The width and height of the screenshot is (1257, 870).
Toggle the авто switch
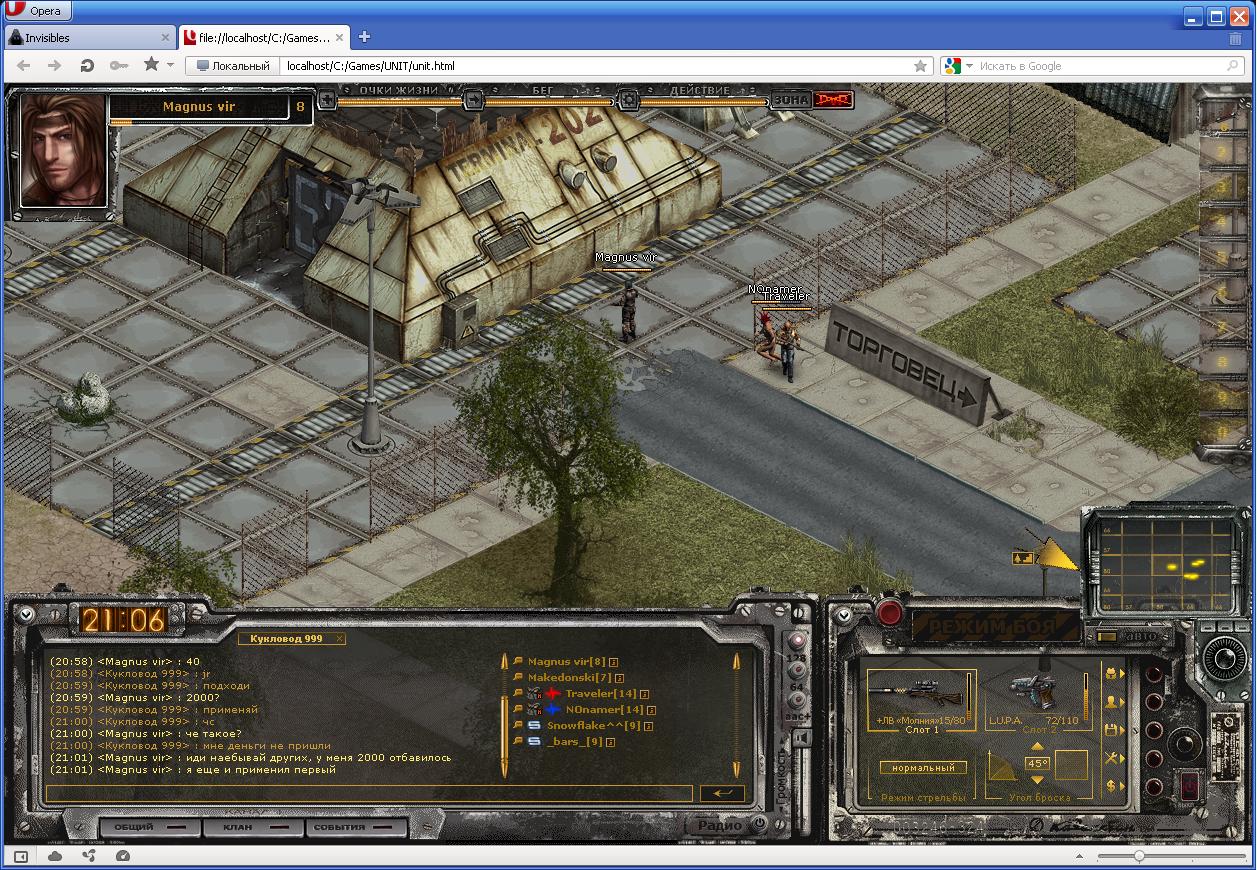pos(1107,636)
